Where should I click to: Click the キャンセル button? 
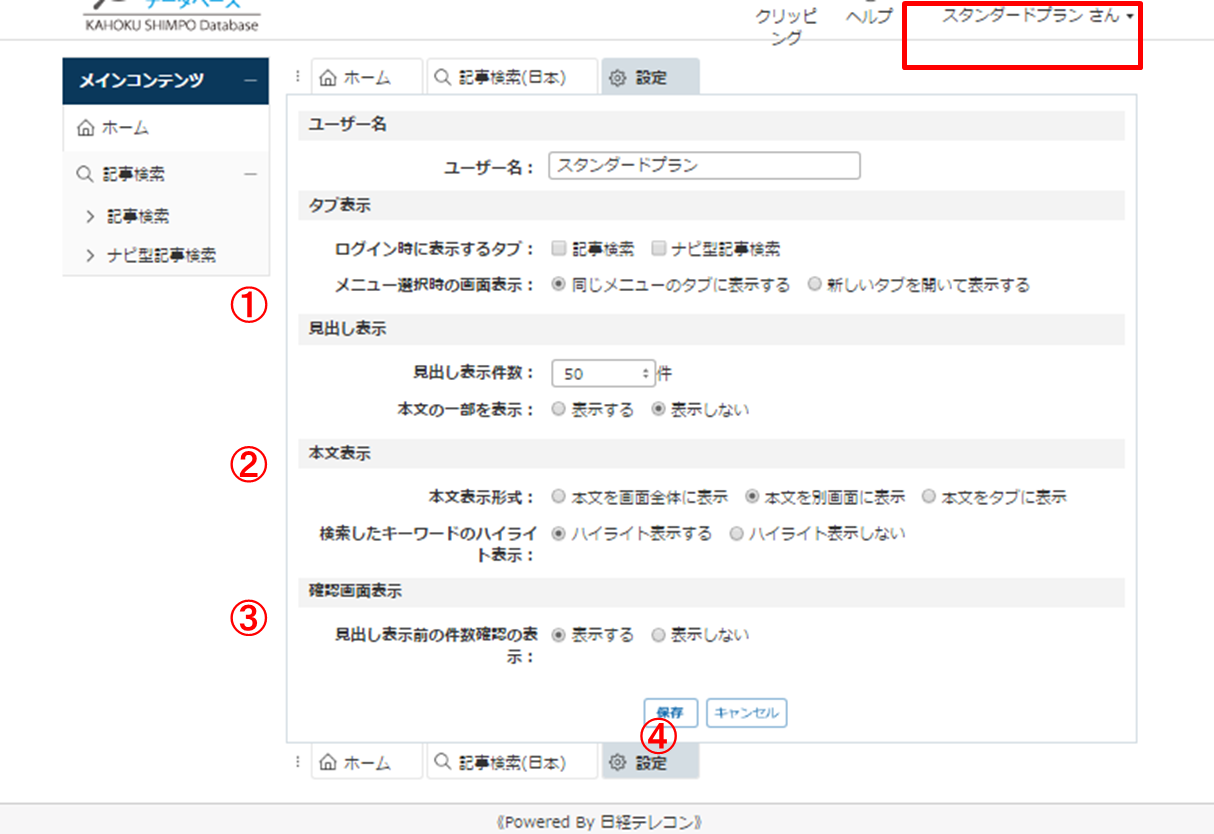(x=747, y=713)
